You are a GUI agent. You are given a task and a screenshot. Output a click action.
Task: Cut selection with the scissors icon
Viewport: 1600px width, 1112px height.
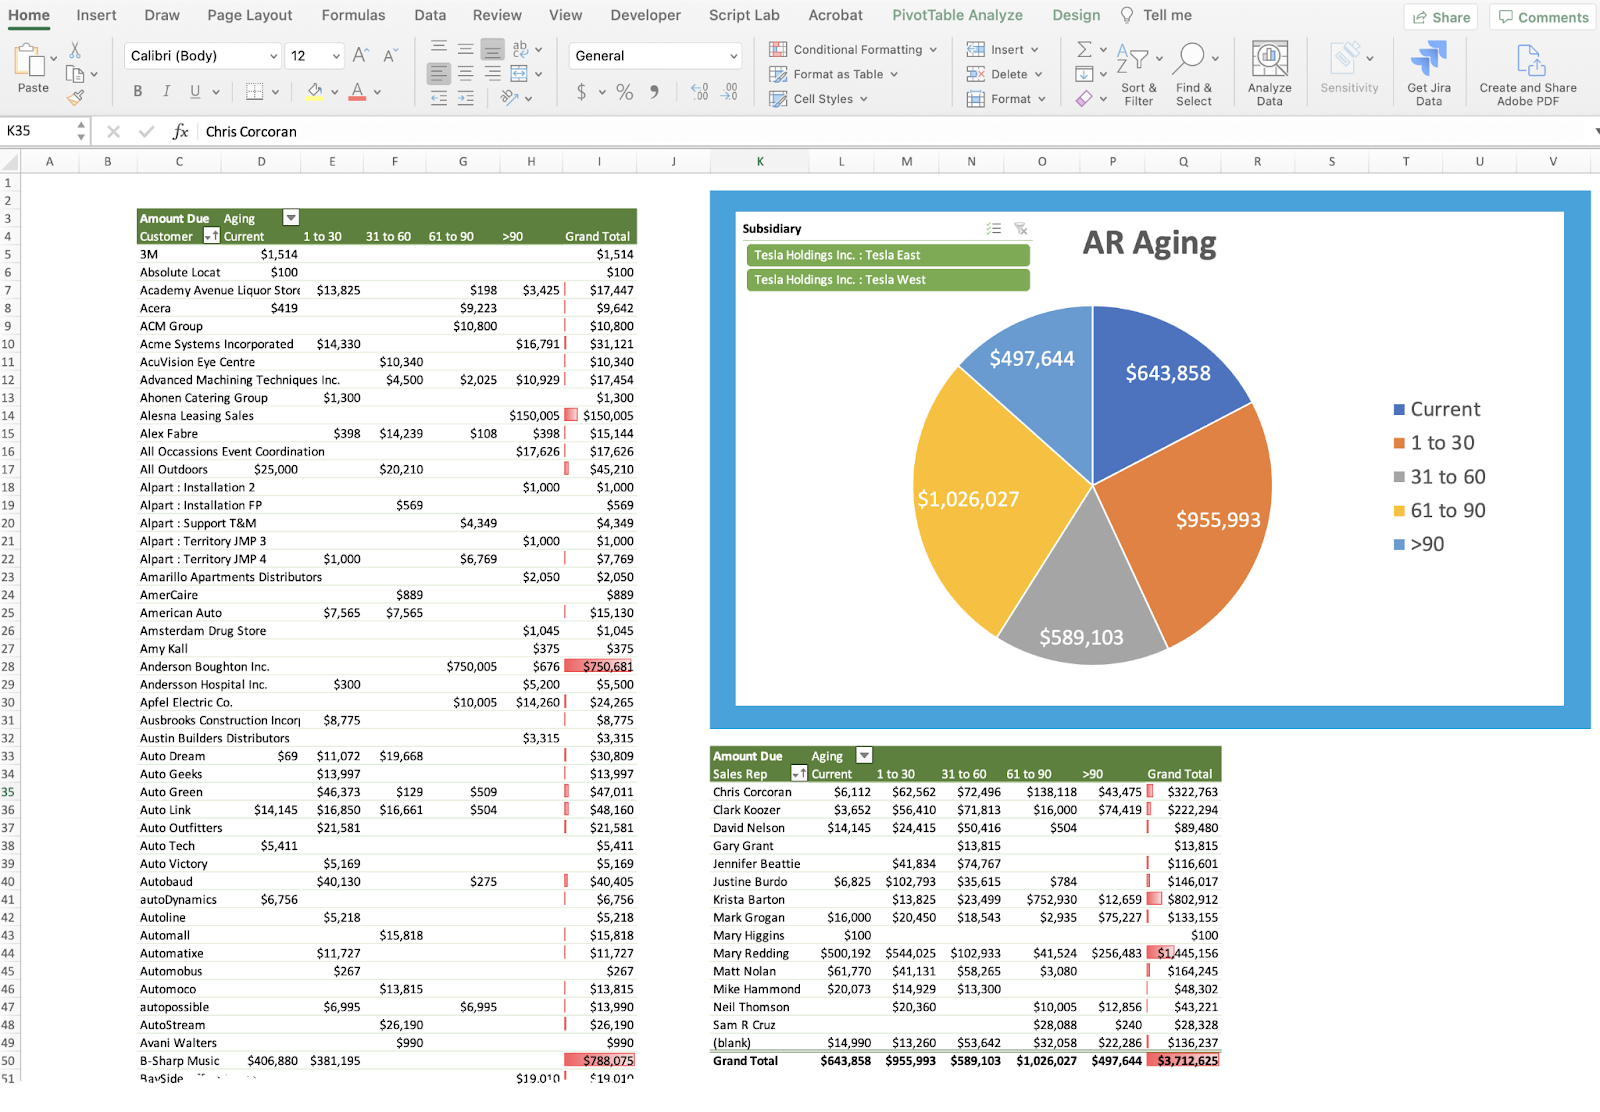coord(75,50)
